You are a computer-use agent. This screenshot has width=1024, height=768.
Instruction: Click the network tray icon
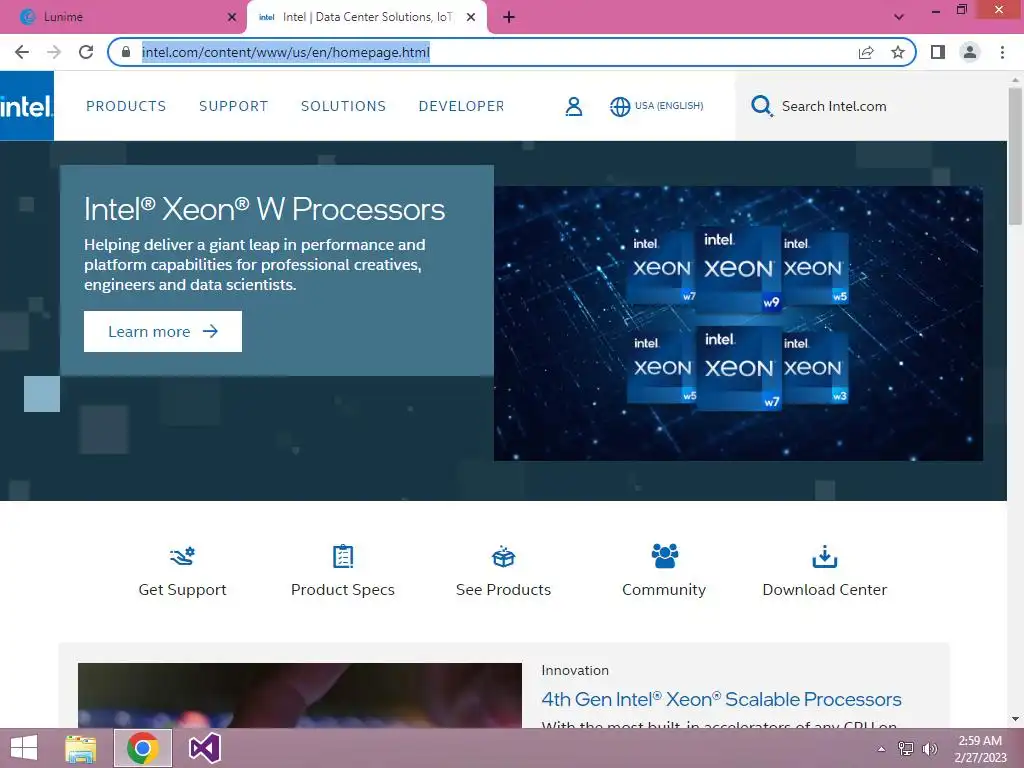pyautogui.click(x=906, y=748)
